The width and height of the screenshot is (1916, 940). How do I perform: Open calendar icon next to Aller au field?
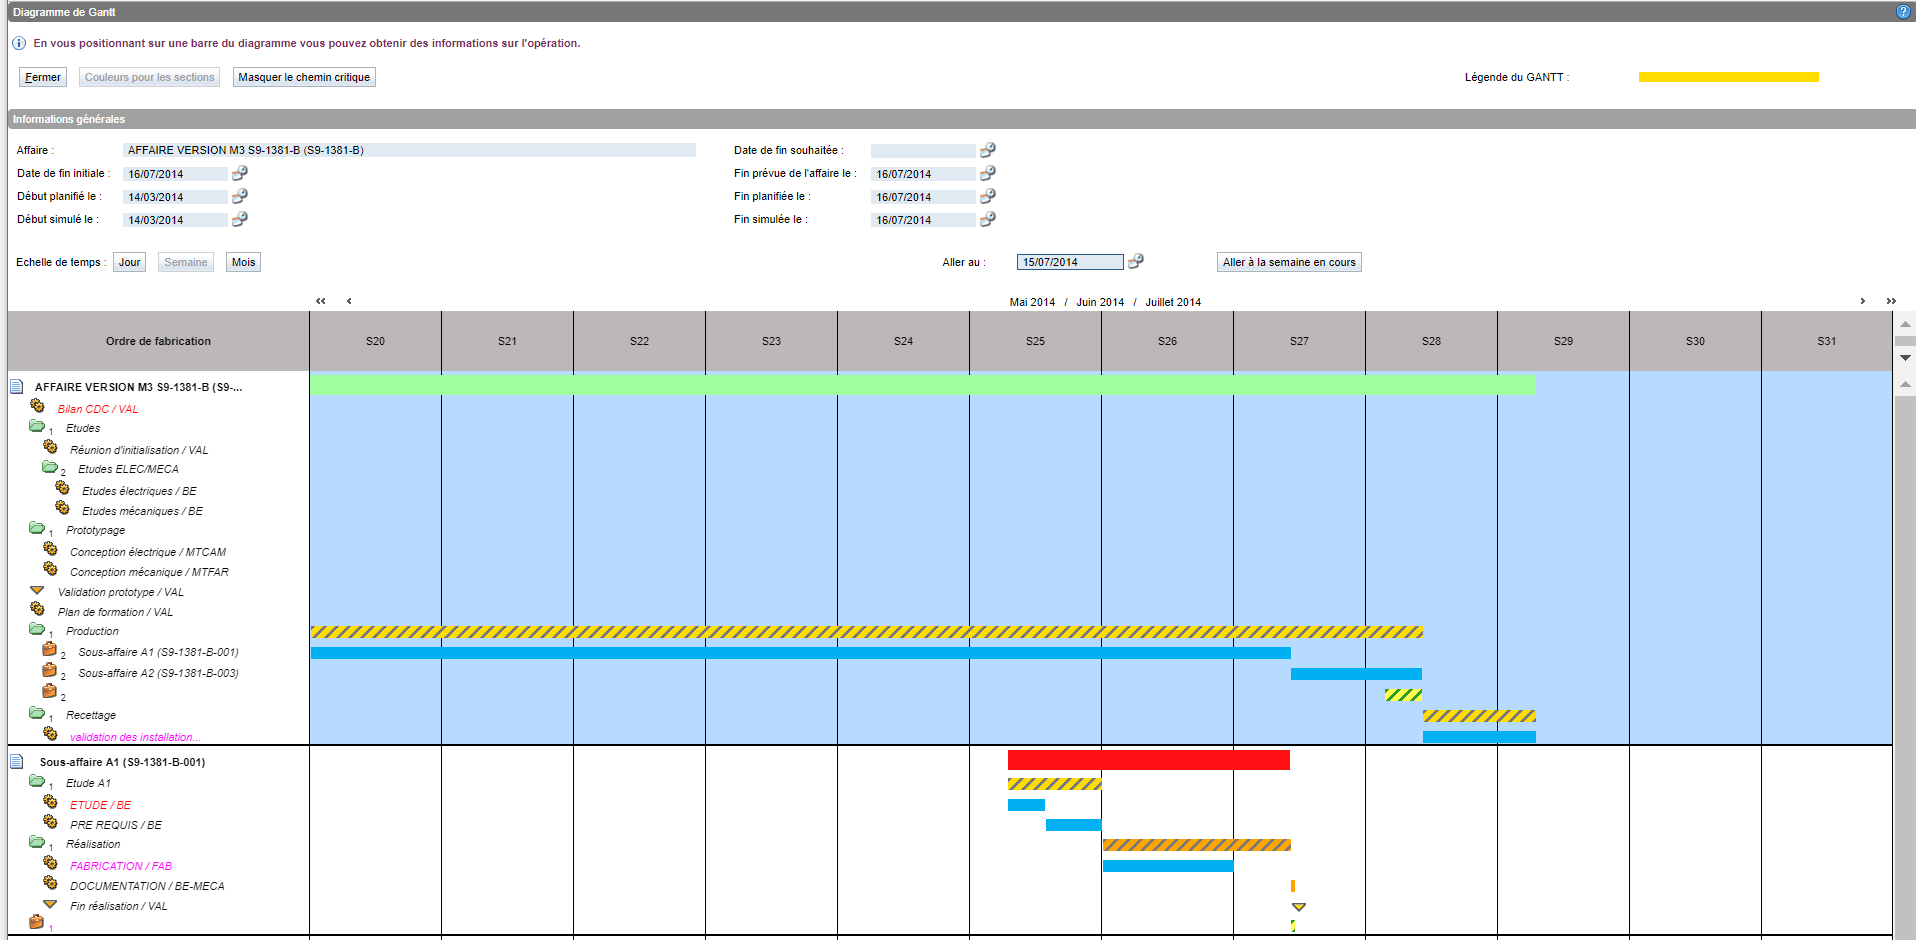pyautogui.click(x=1136, y=261)
